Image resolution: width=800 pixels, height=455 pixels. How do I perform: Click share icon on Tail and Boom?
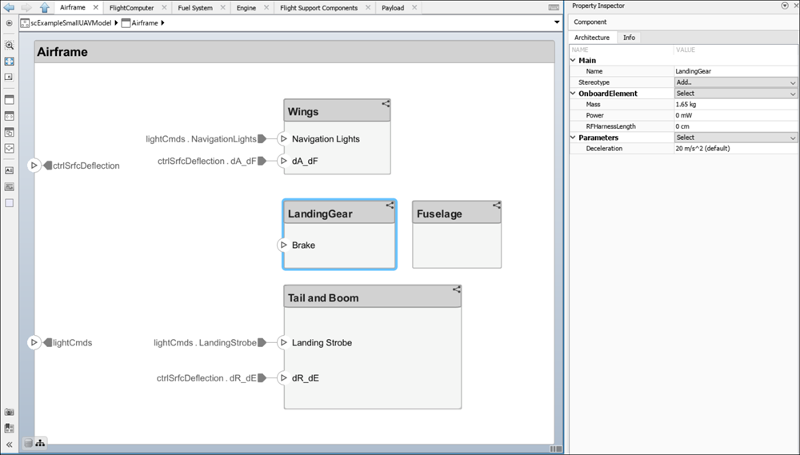click(x=456, y=290)
